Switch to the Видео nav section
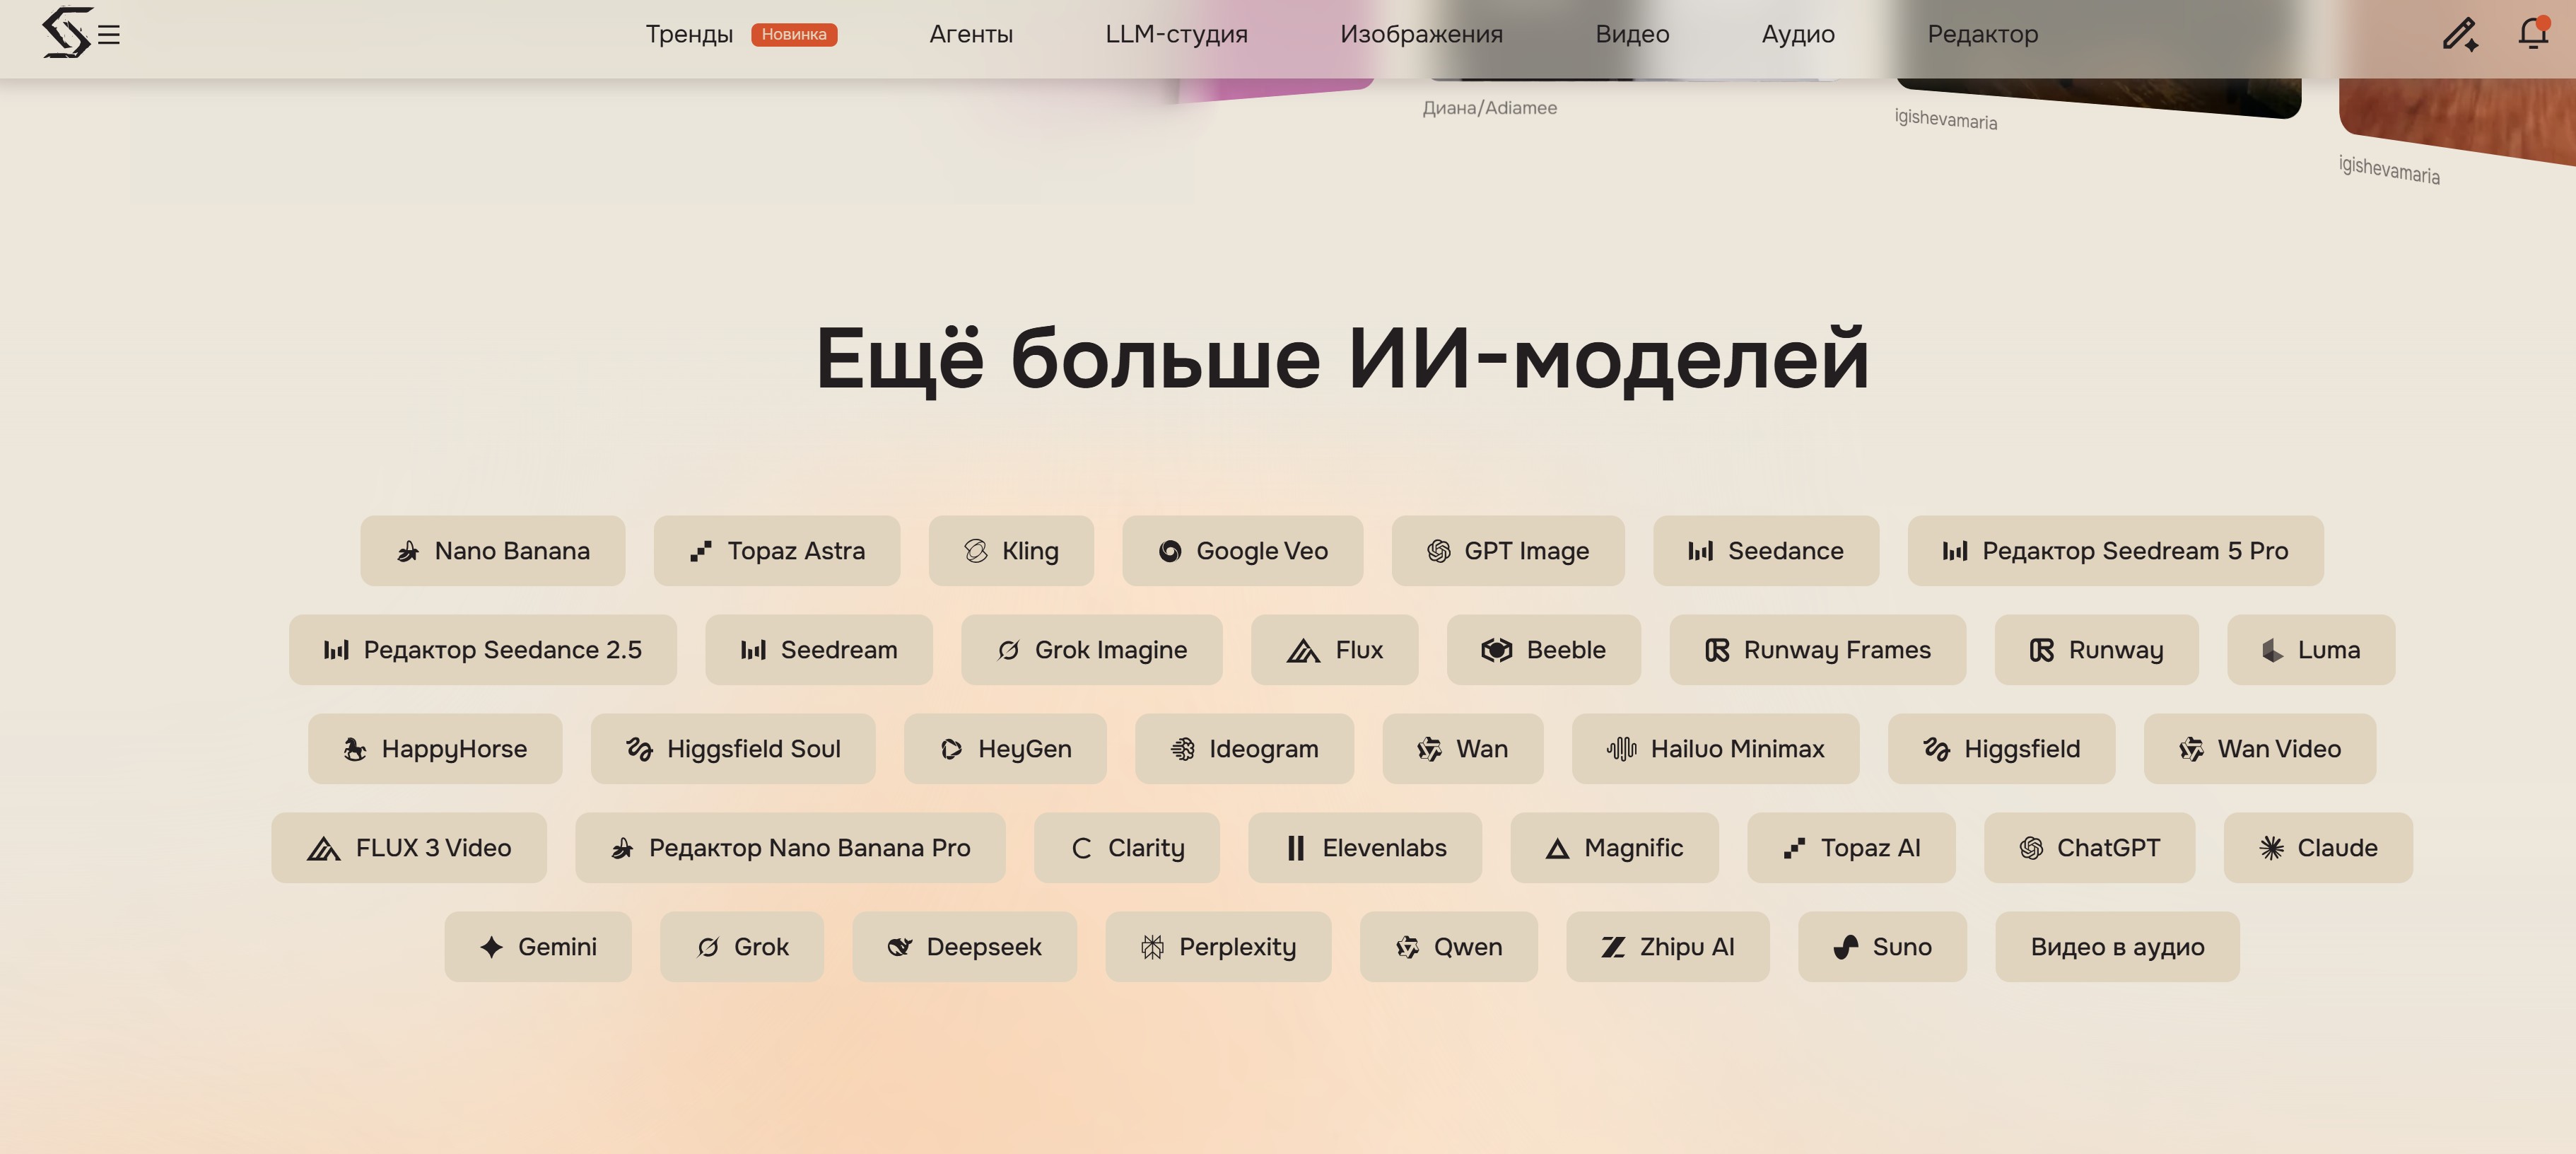The width and height of the screenshot is (2576, 1154). (1632, 34)
